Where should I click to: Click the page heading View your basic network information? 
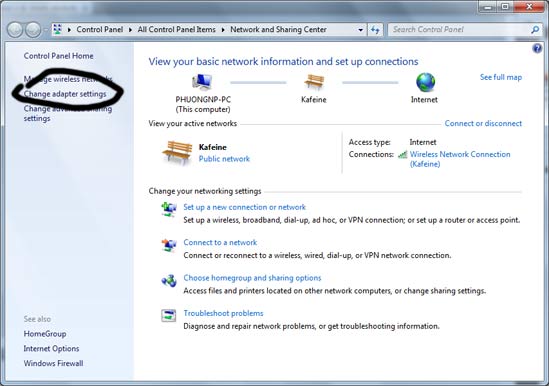[x=283, y=62]
